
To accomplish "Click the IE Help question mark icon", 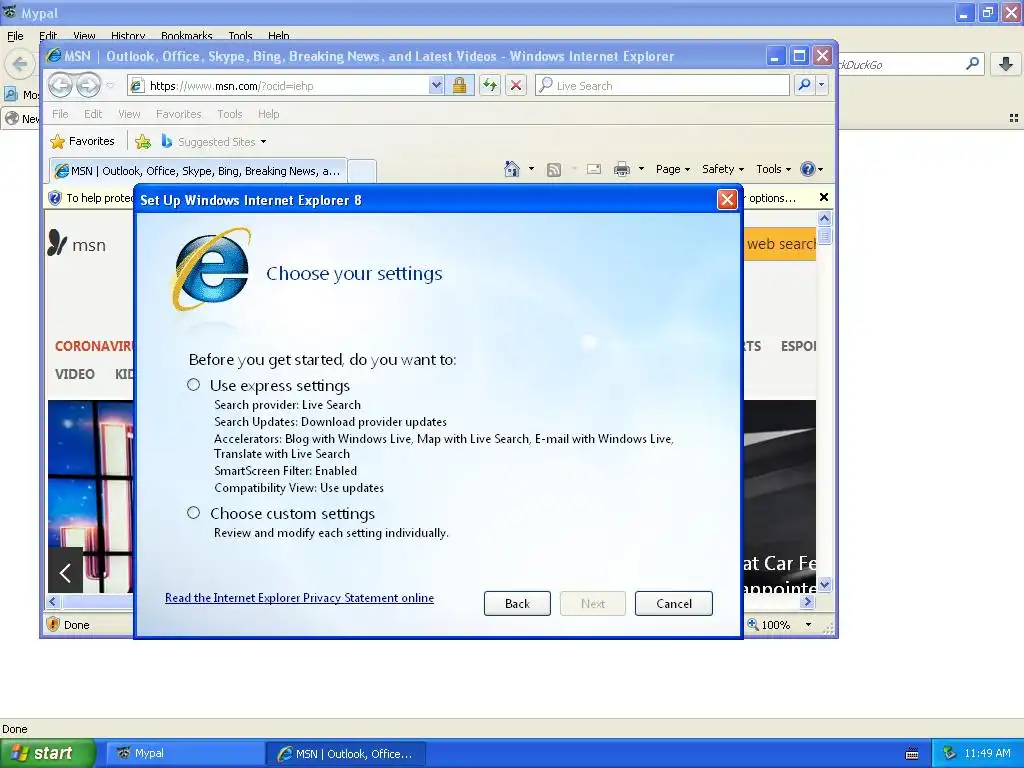I will tap(808, 169).
